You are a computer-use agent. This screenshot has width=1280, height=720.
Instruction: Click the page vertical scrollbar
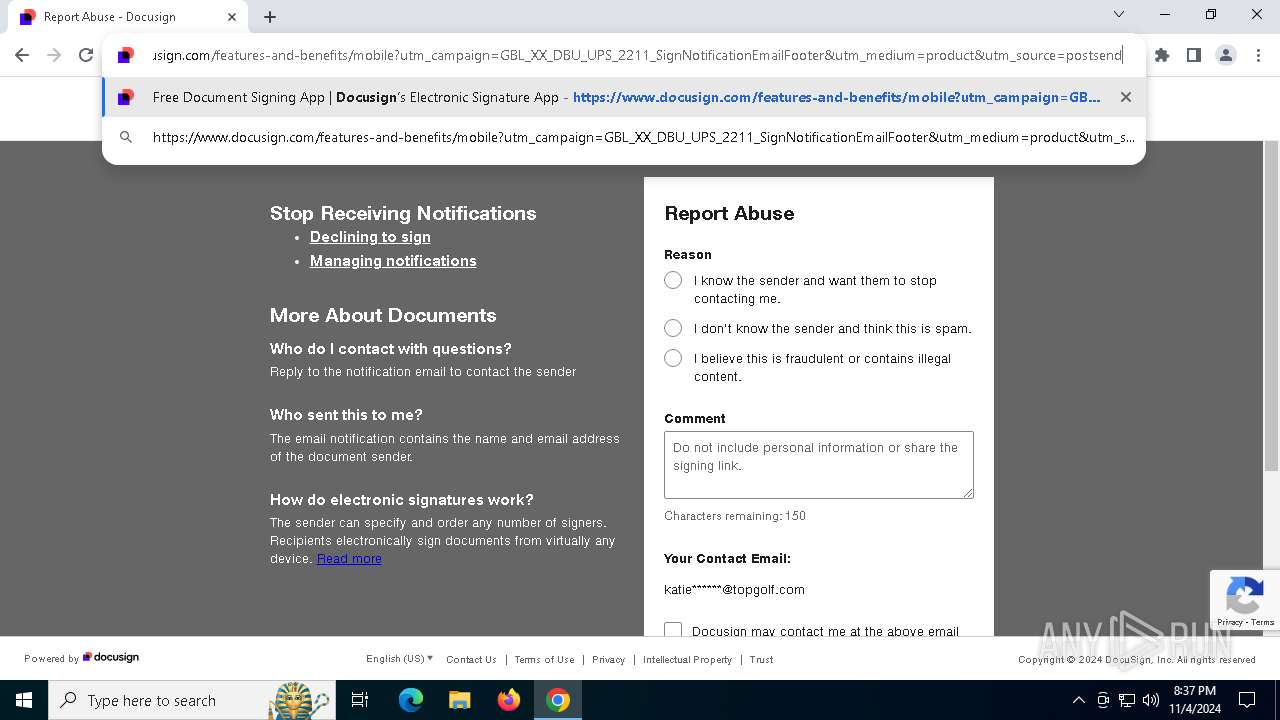pyautogui.click(x=1271, y=305)
